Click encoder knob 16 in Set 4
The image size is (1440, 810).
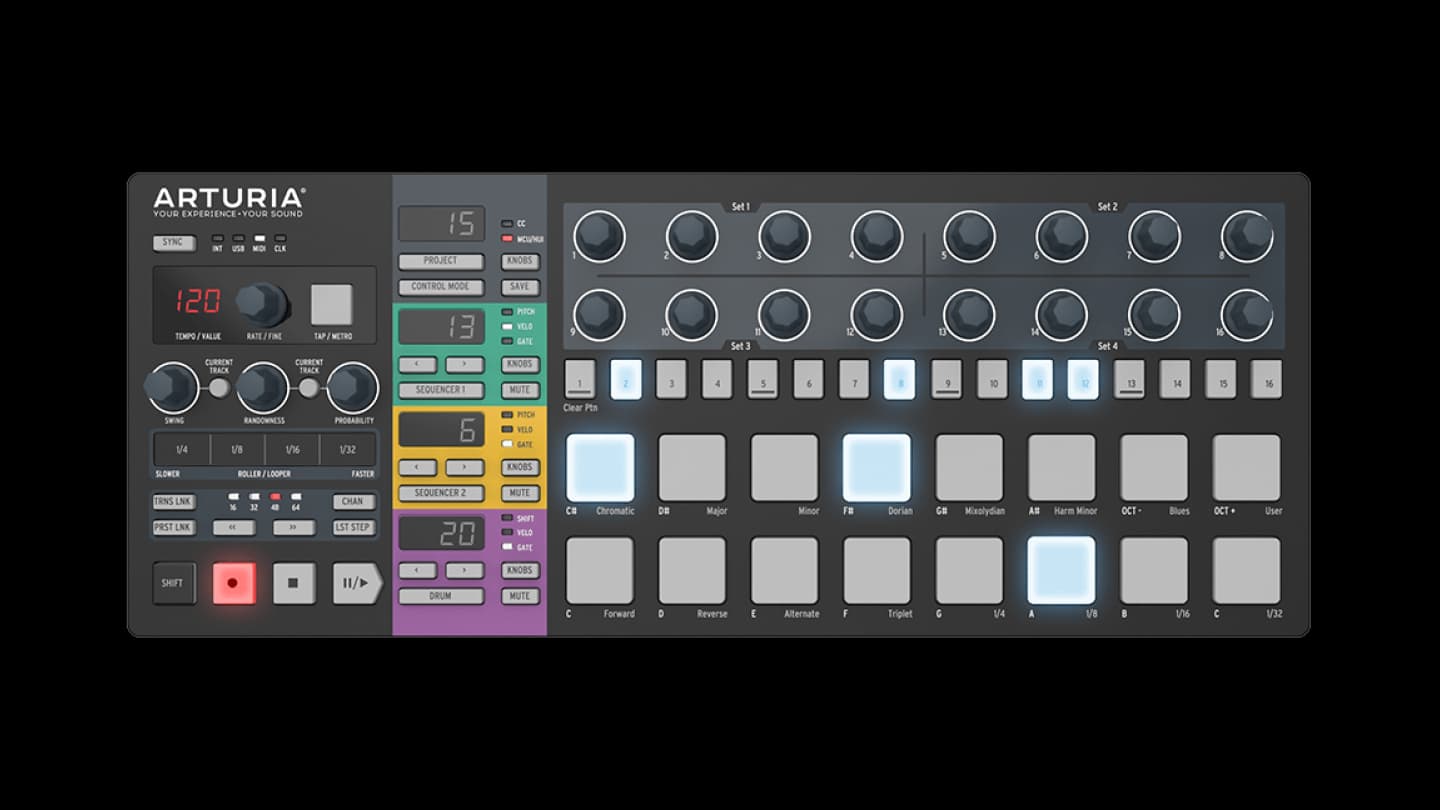tap(1247, 315)
